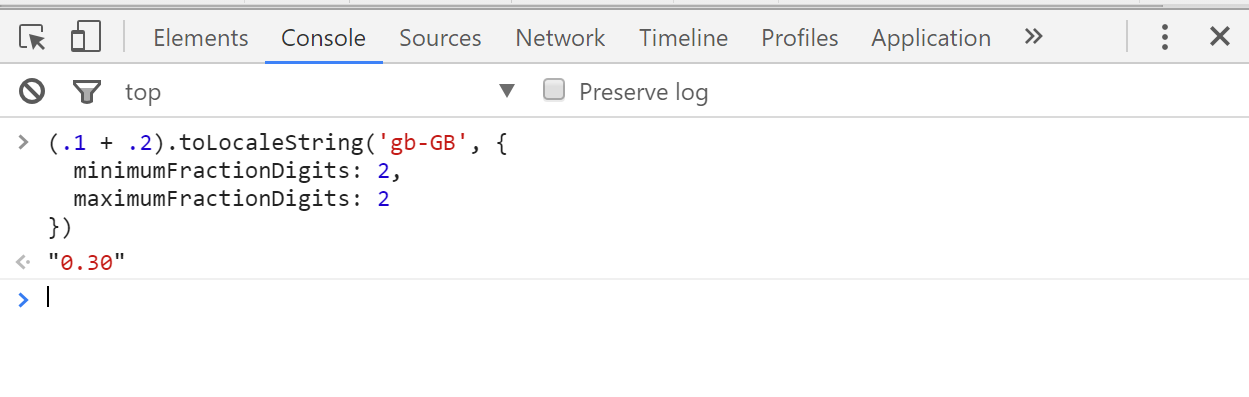Click the Preserve log label

(x=643, y=92)
